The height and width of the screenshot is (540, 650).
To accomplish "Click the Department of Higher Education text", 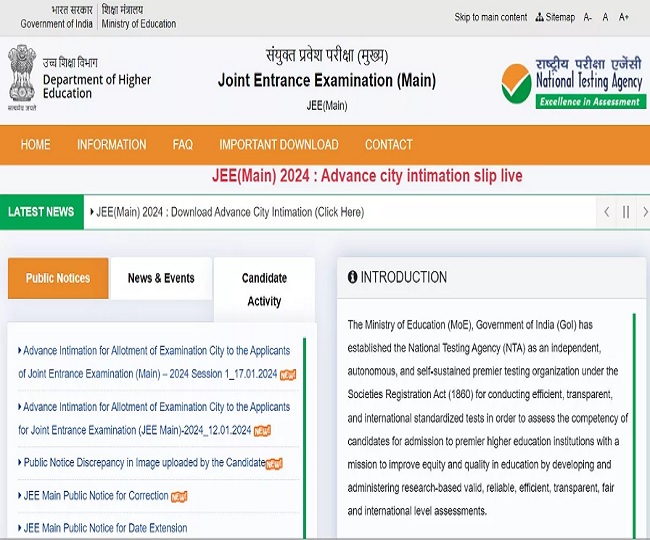I will click(x=97, y=86).
